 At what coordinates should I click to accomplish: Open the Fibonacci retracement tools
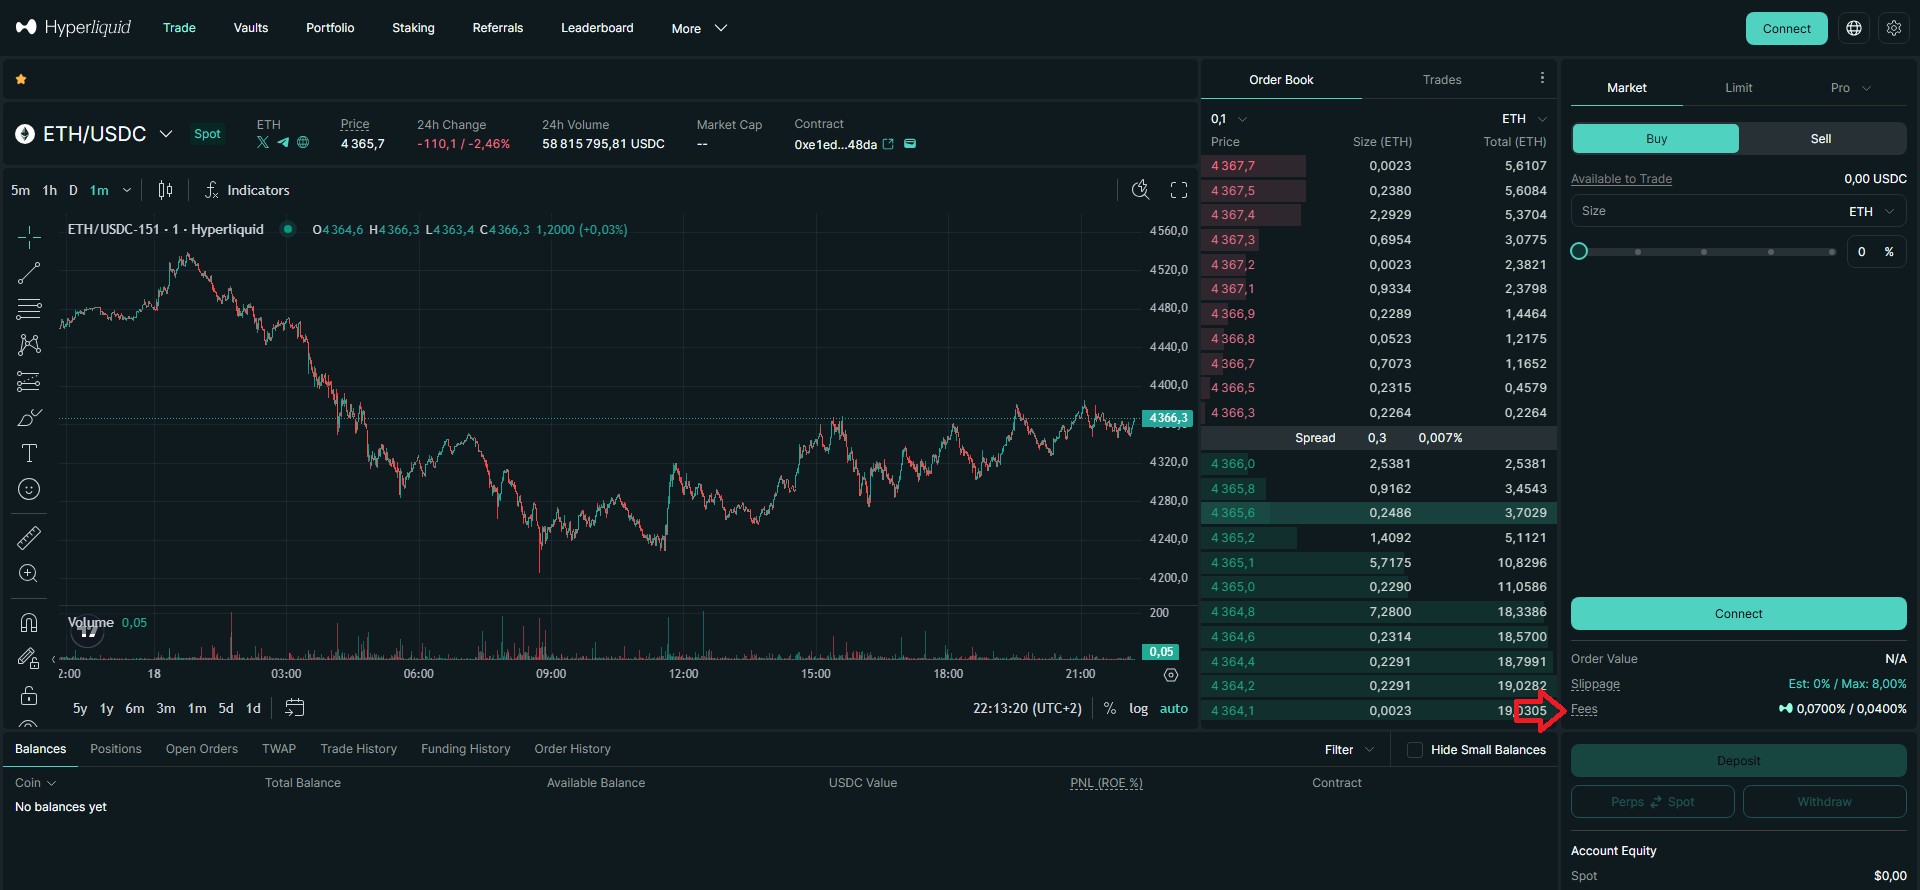coord(29,308)
